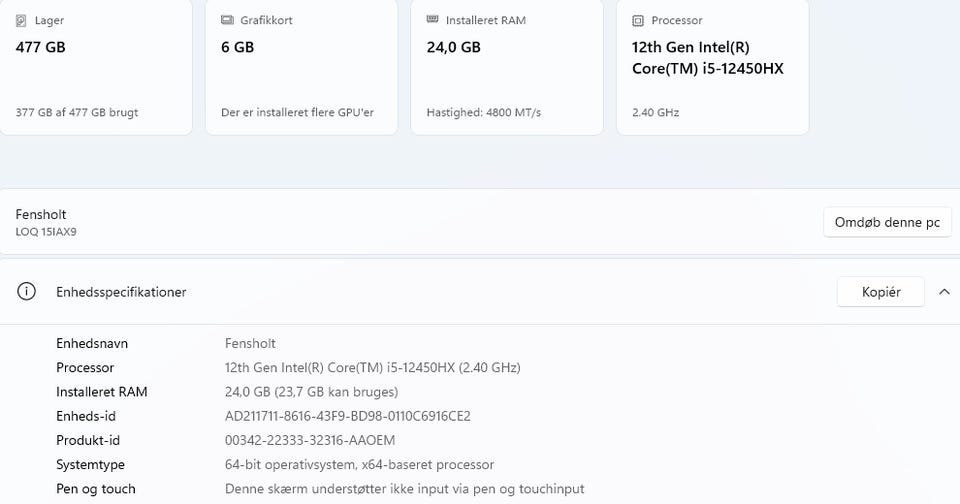The width and height of the screenshot is (960, 504).
Task: Click the Lager storage drive icon
Action: pyautogui.click(x=22, y=20)
